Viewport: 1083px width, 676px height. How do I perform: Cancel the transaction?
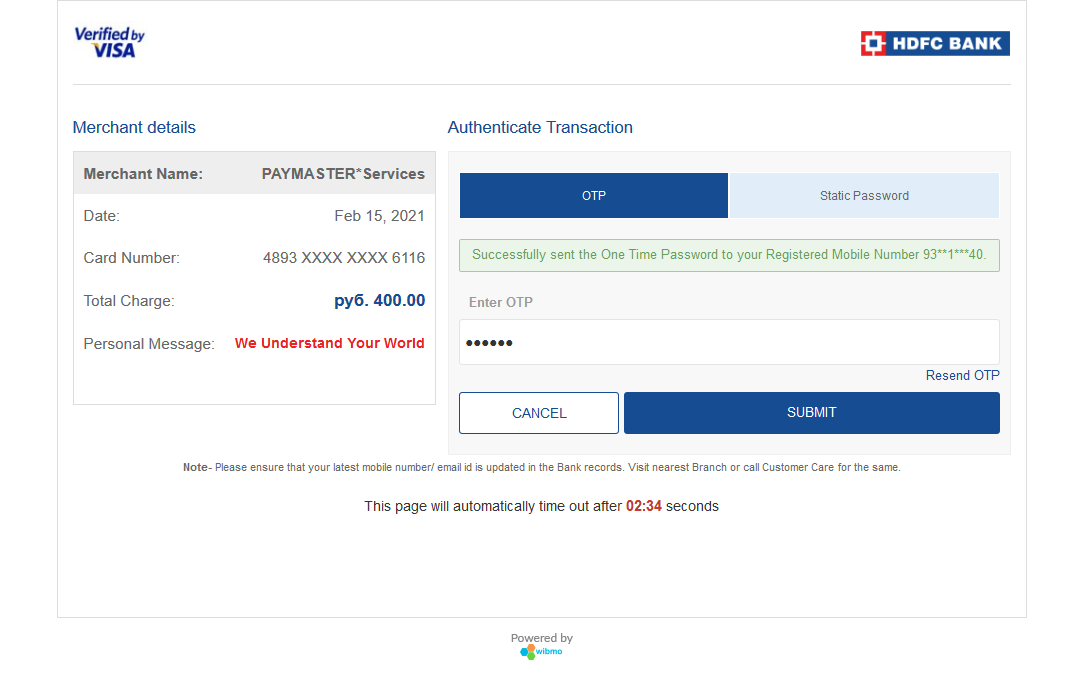(539, 413)
